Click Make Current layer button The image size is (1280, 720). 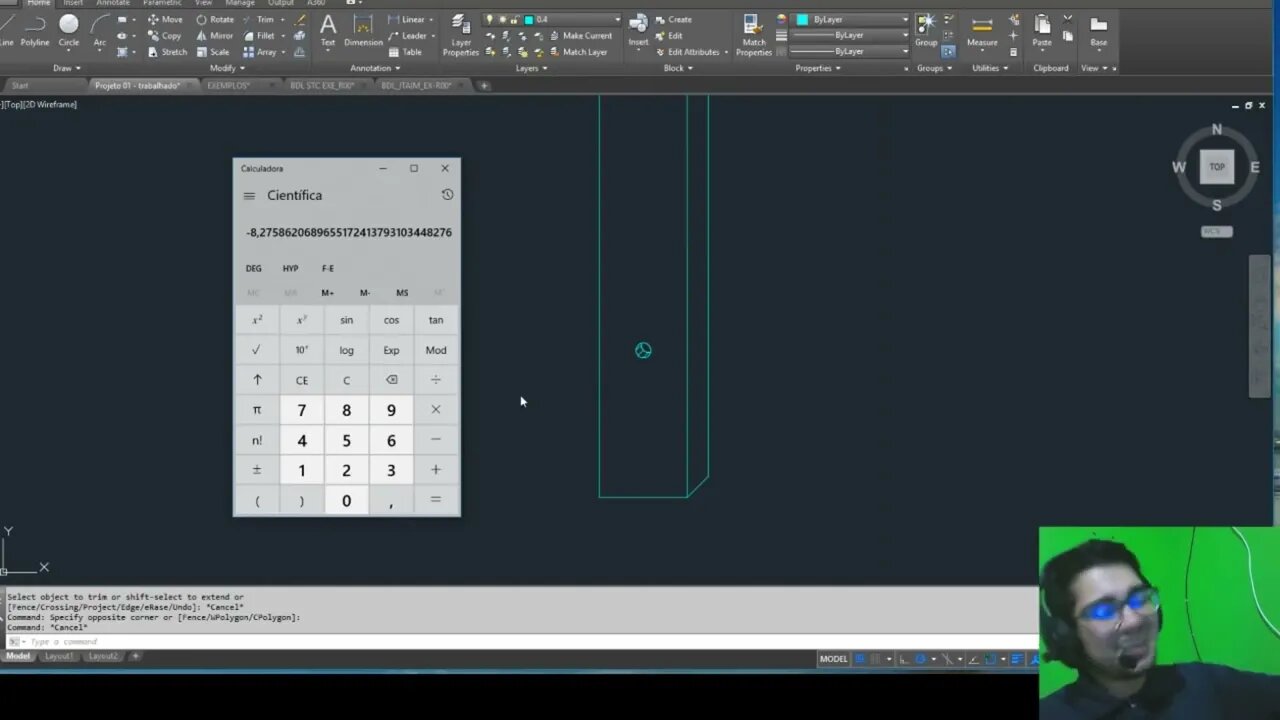coord(581,36)
